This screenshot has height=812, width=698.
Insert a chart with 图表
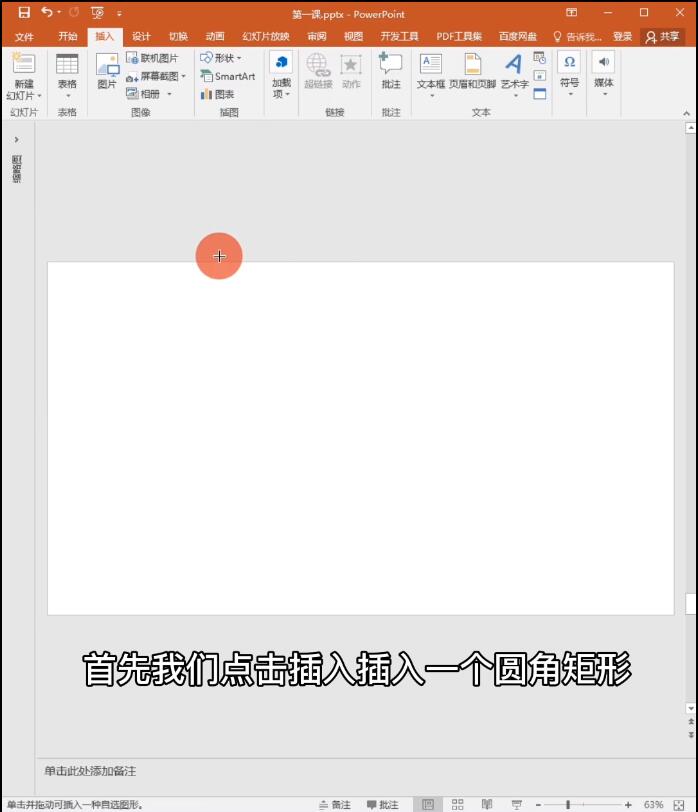point(217,94)
